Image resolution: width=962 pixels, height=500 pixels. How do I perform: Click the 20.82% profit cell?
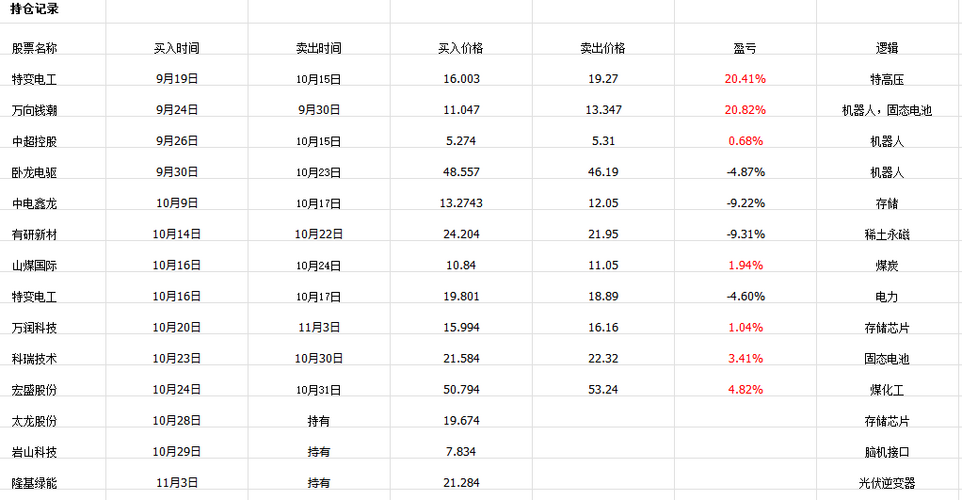pyautogui.click(x=744, y=110)
